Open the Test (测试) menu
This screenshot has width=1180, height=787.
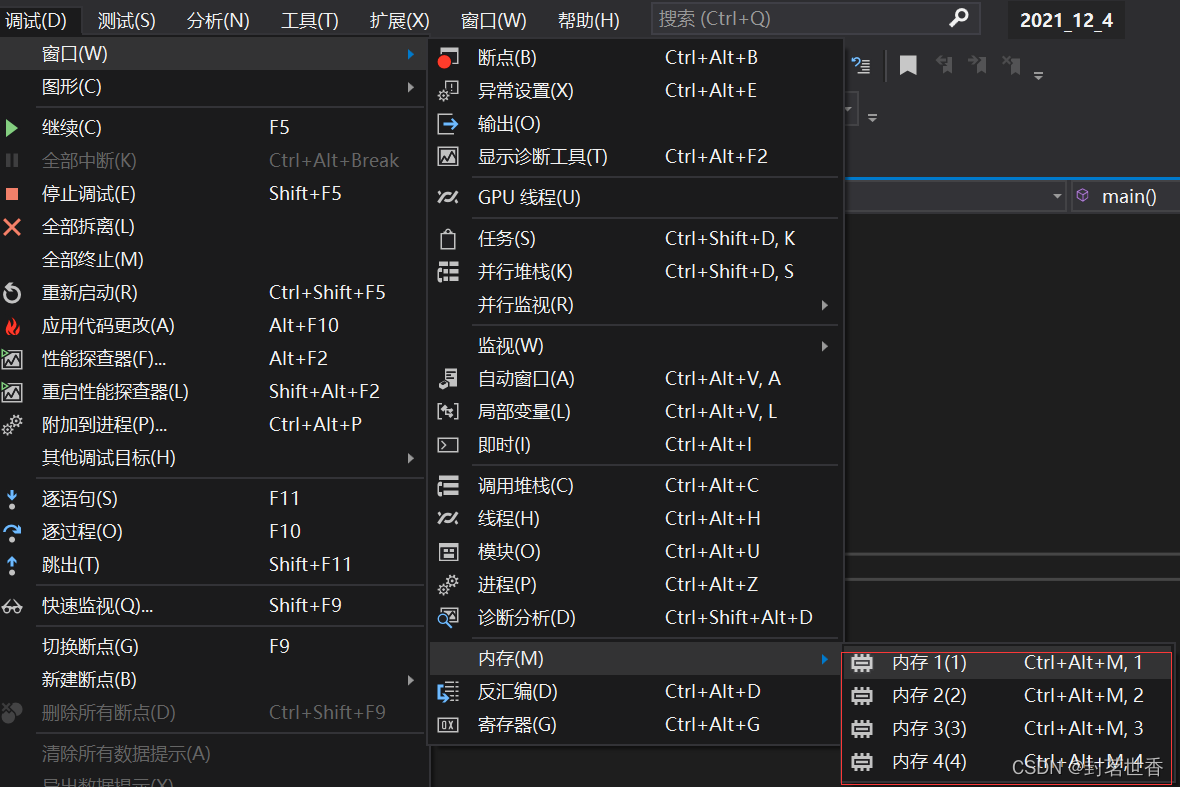127,20
